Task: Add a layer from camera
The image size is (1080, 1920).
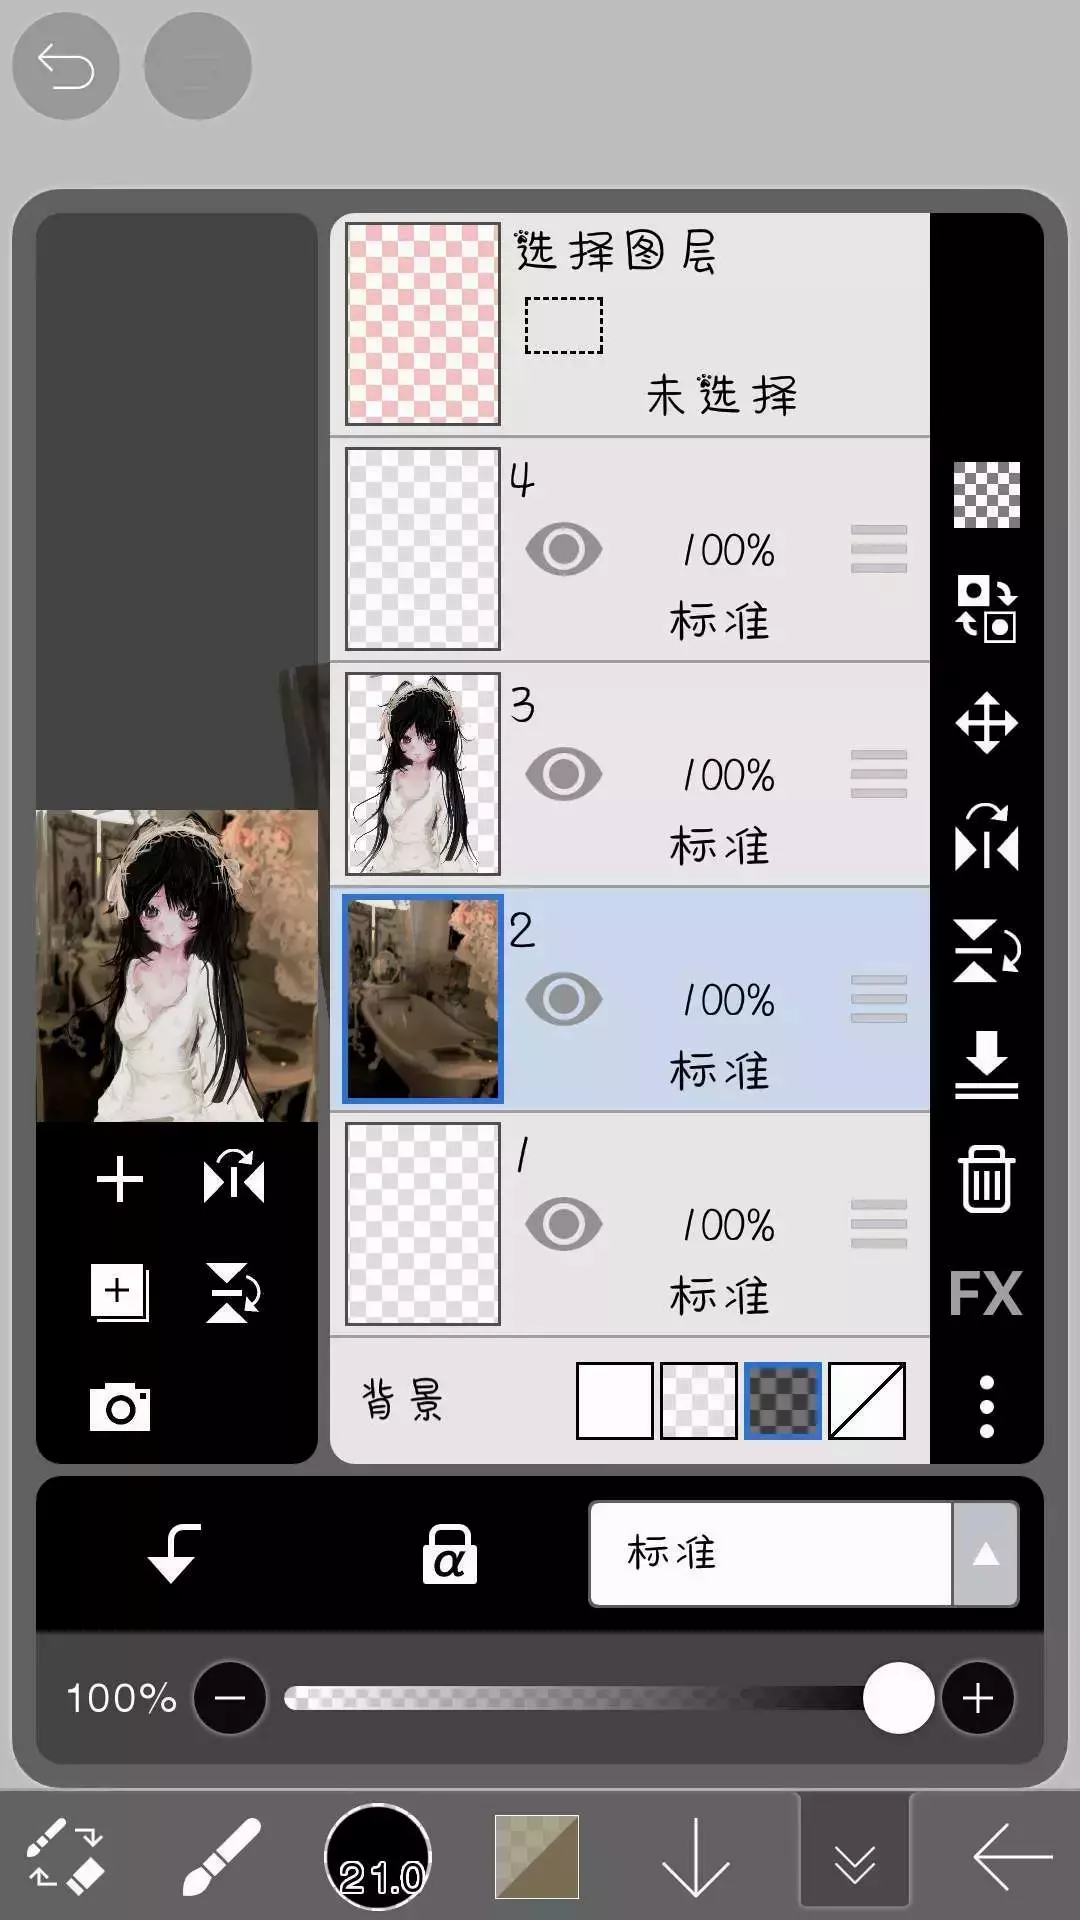Action: (120, 1408)
